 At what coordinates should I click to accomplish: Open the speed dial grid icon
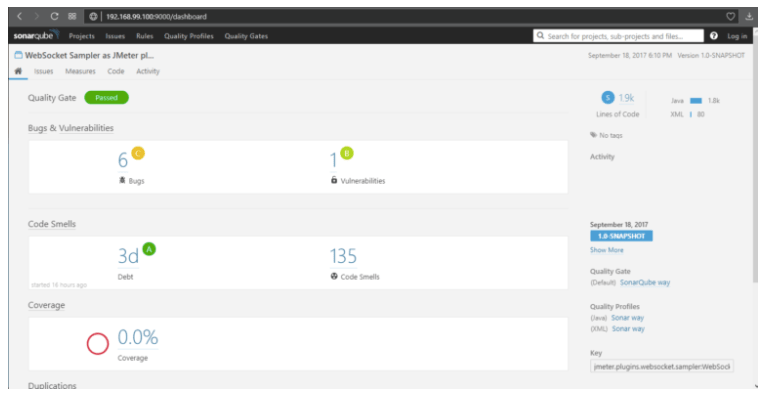(72, 16)
